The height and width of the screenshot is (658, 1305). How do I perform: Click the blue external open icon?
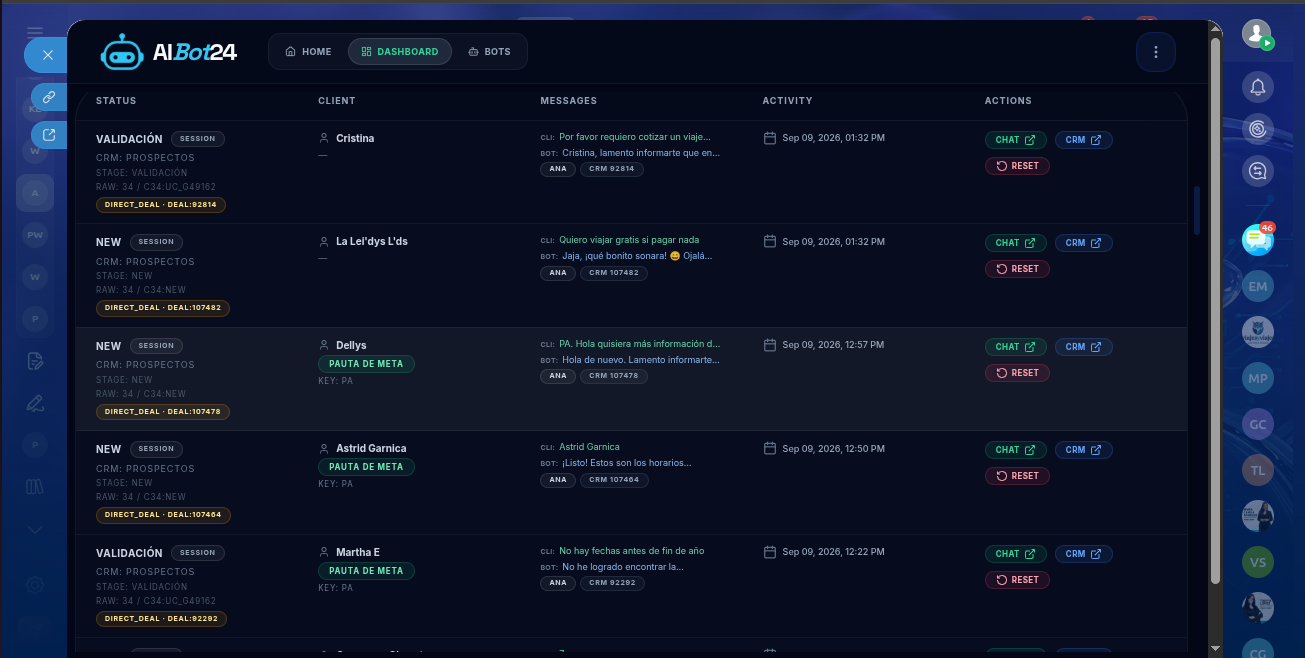(x=49, y=135)
